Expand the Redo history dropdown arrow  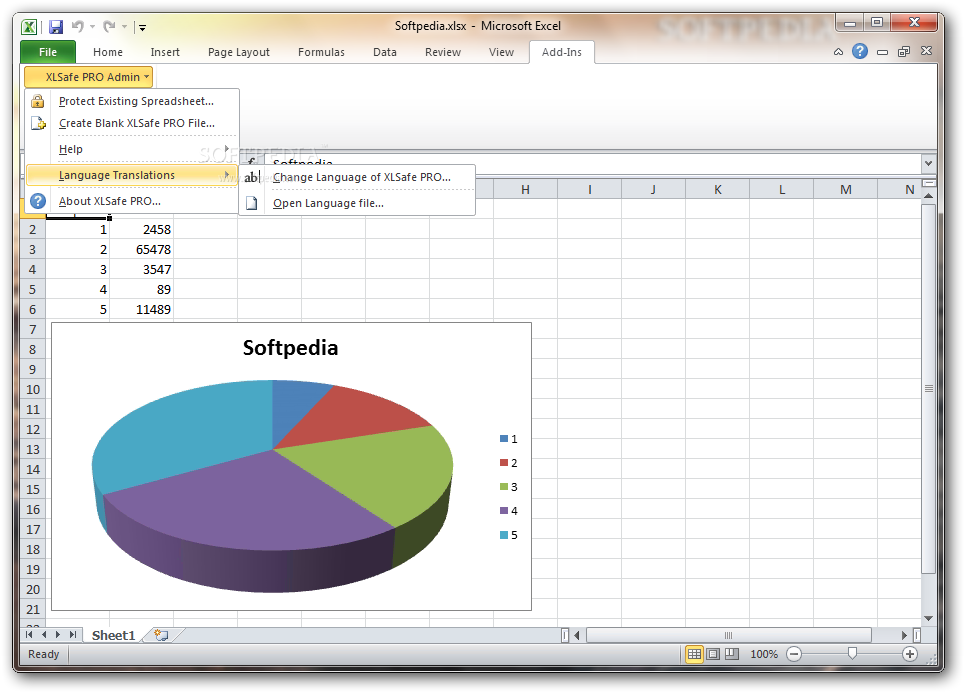click(124, 26)
